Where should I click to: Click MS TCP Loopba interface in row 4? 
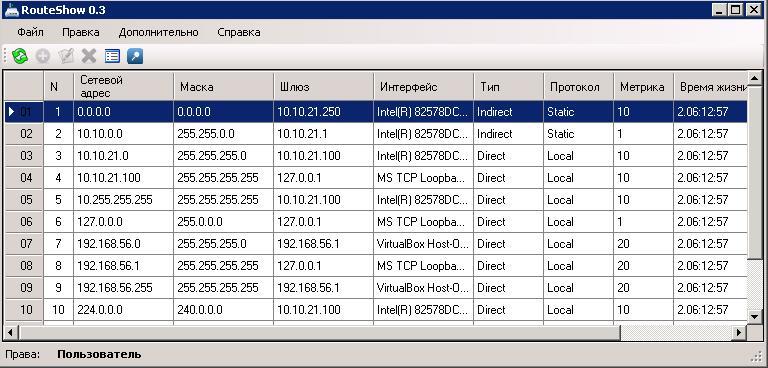click(423, 178)
